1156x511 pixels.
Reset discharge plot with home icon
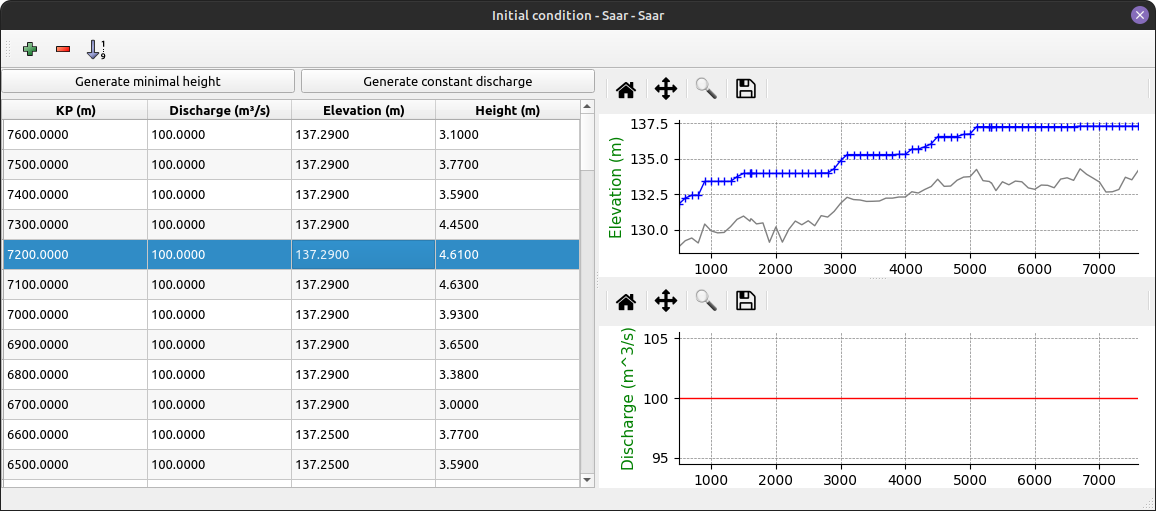pyautogui.click(x=626, y=300)
